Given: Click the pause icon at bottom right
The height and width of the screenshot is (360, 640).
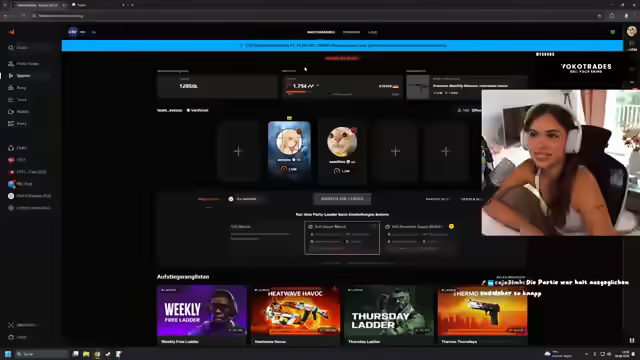Looking at the screenshot, I should (x=631, y=340).
